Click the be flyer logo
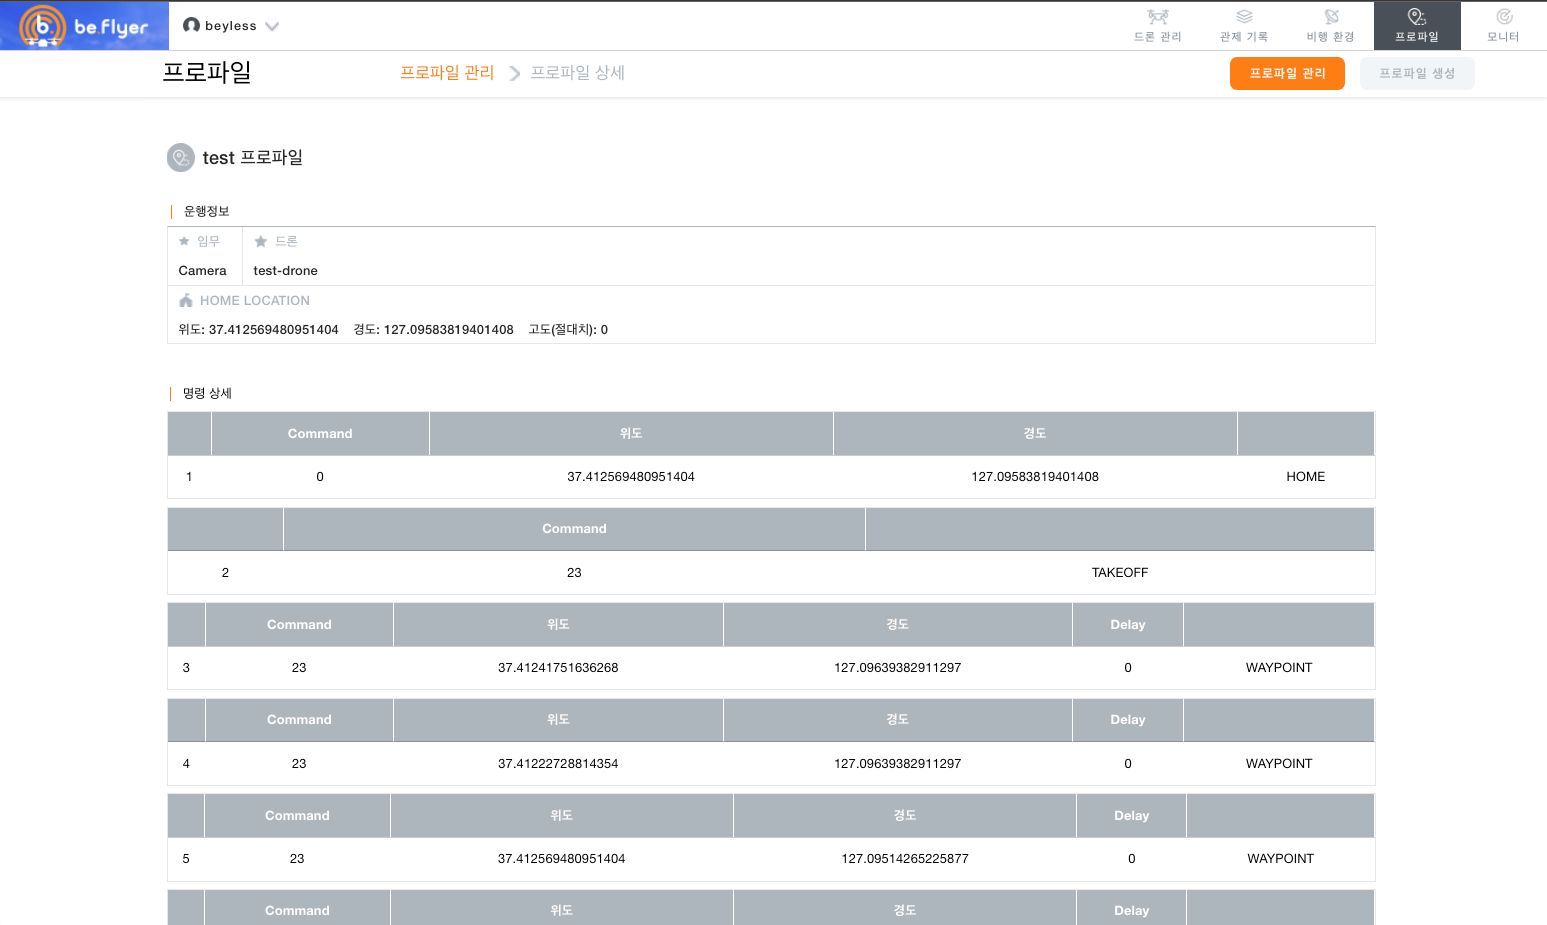Screen dimensions: 1547x925 (x=84, y=26)
